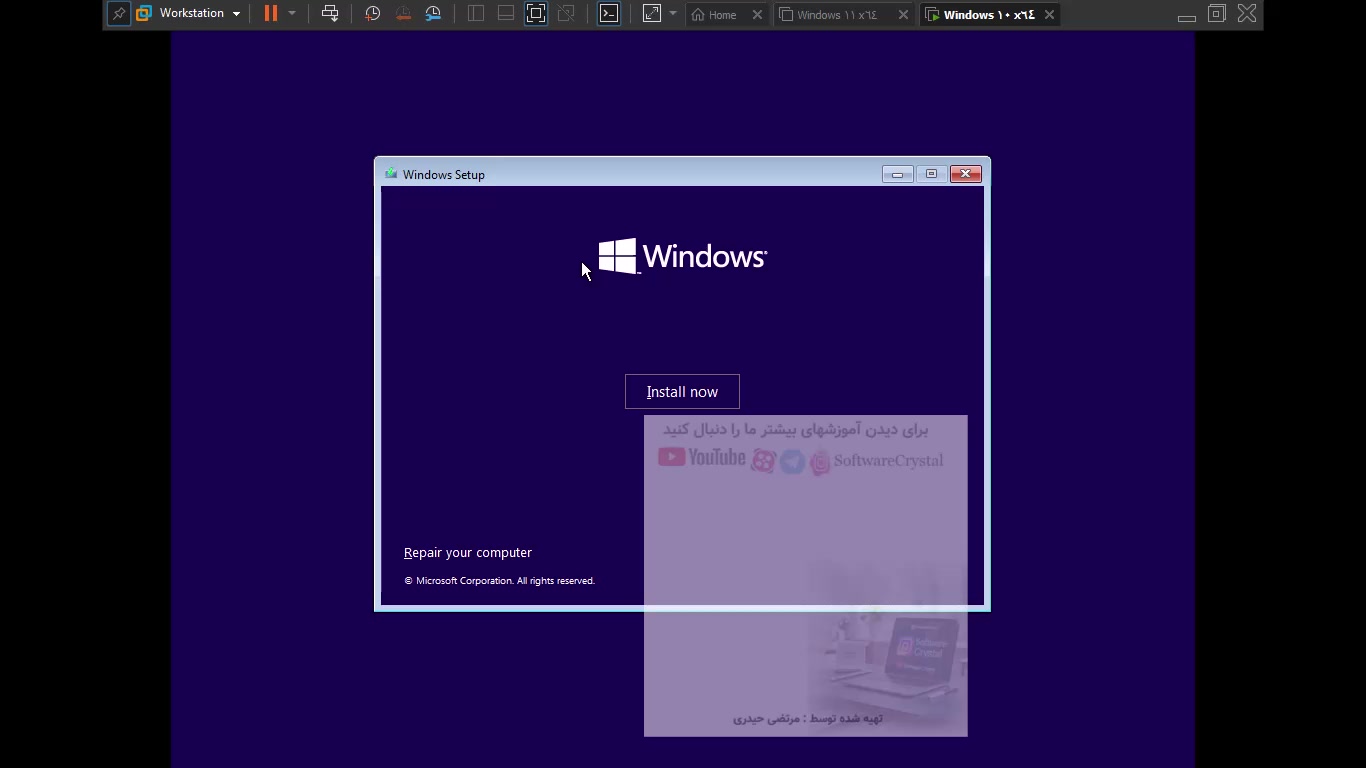Open the Repair your computer link
Viewport: 1366px width, 768px height.
coord(468,553)
